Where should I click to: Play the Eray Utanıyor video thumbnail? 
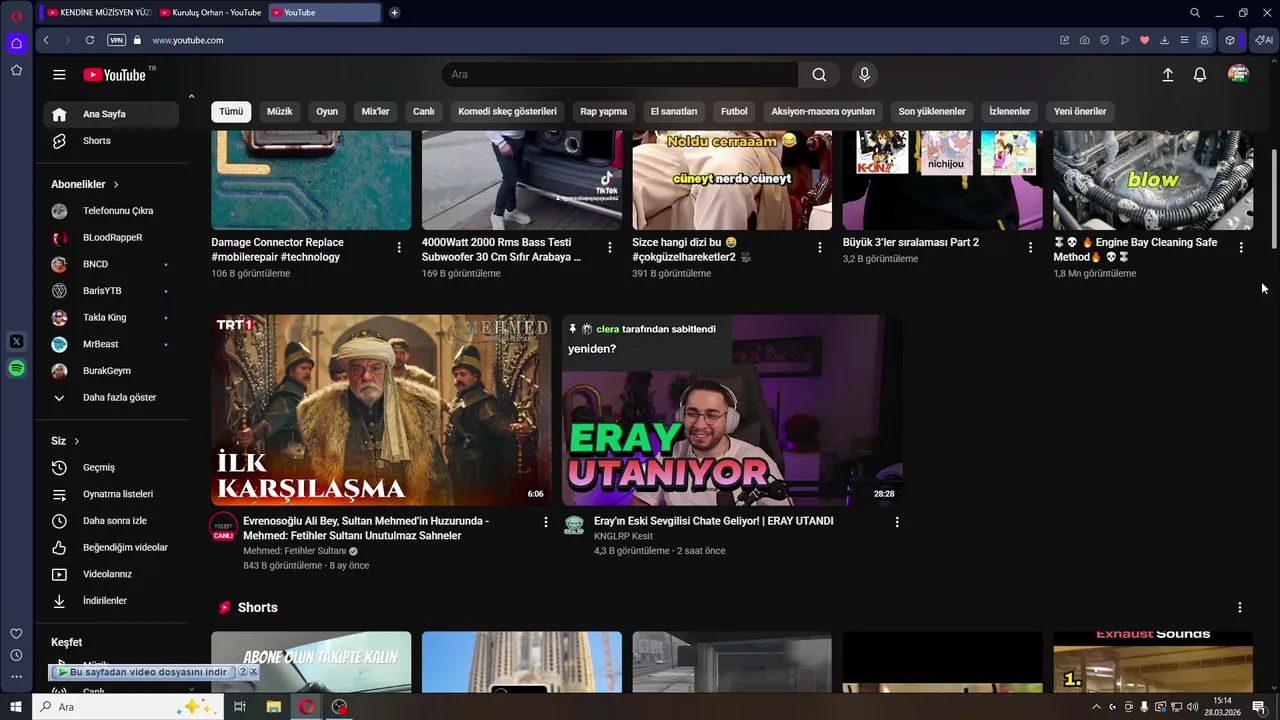point(732,410)
